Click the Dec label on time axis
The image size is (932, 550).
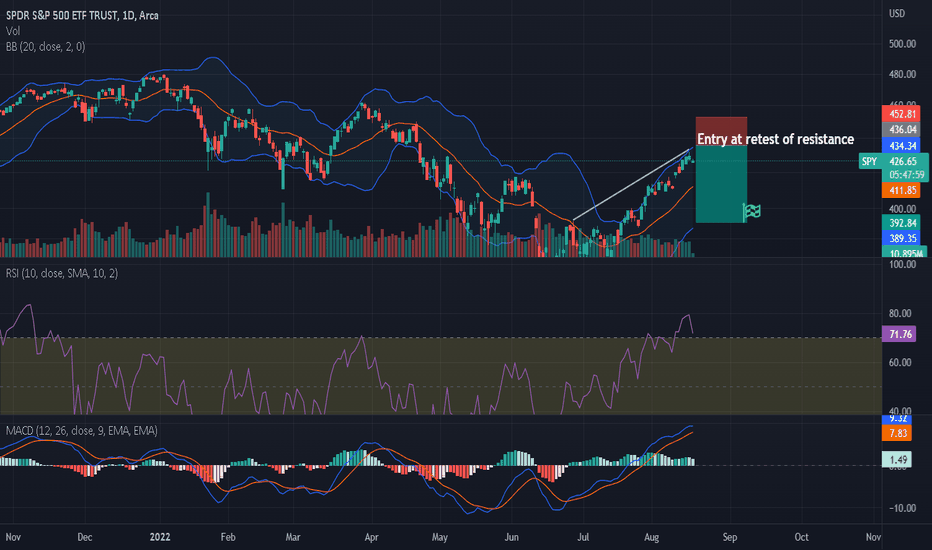[x=84, y=538]
